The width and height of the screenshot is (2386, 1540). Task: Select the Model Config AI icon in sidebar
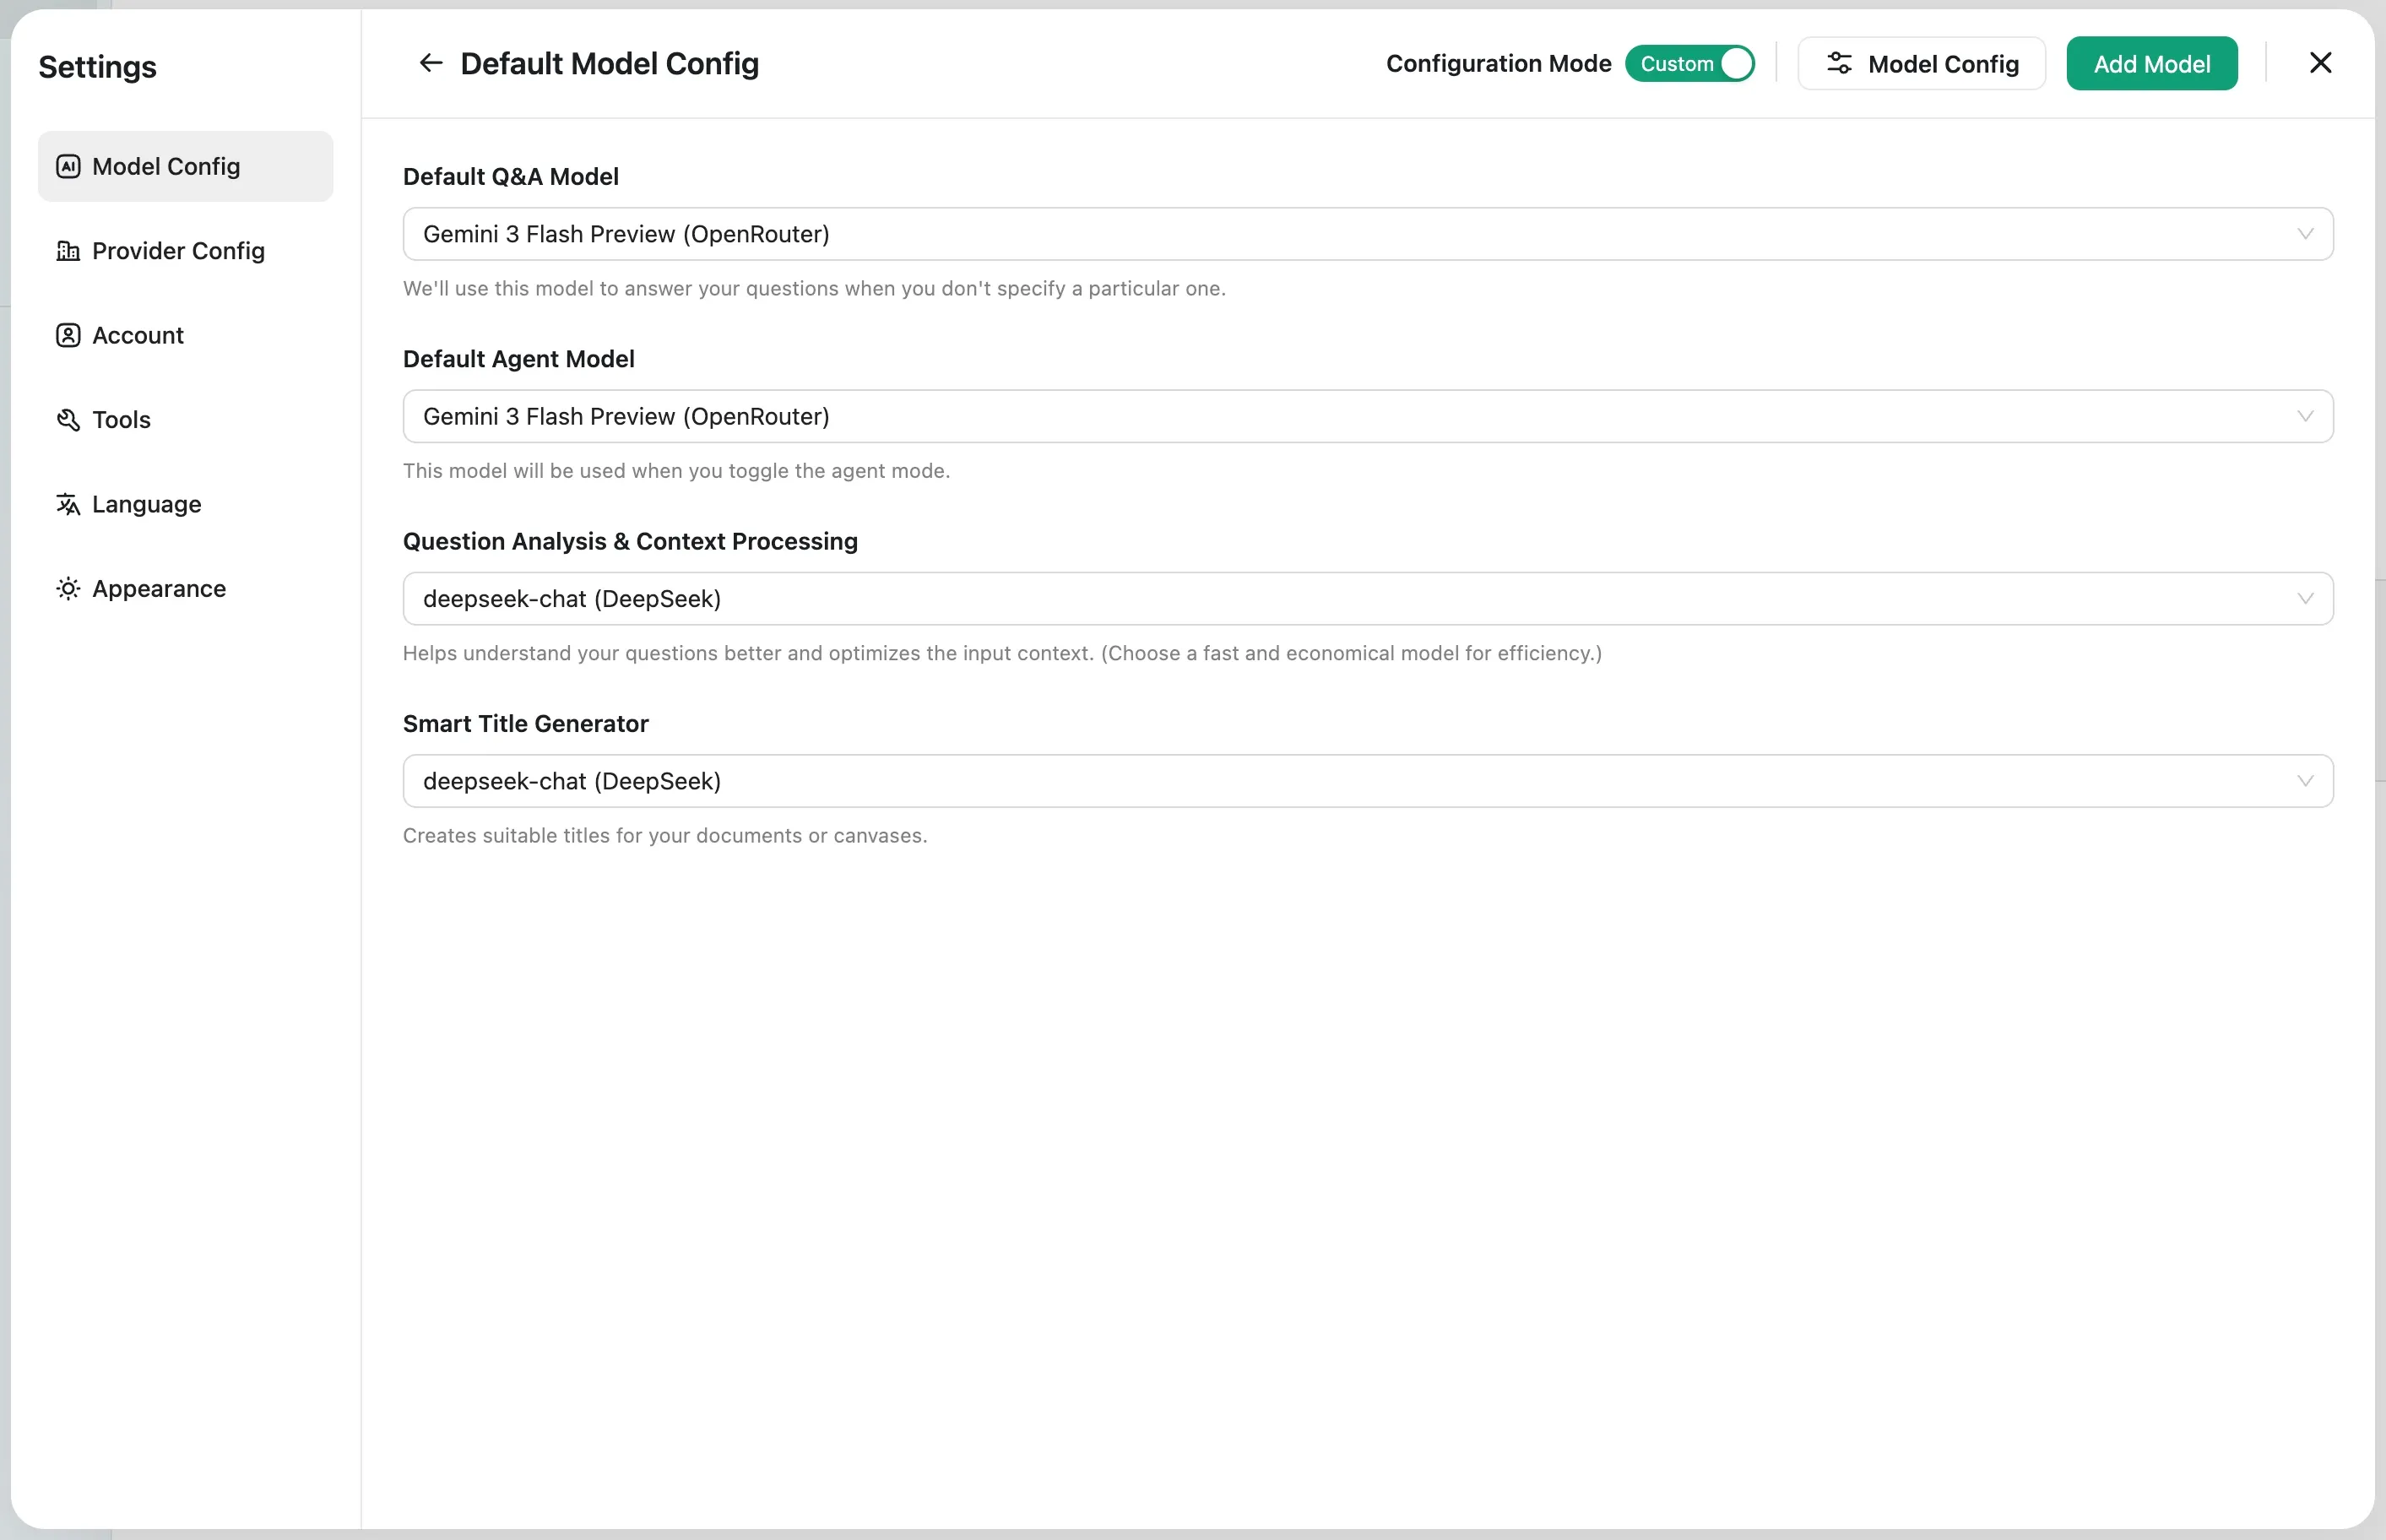pos(67,166)
